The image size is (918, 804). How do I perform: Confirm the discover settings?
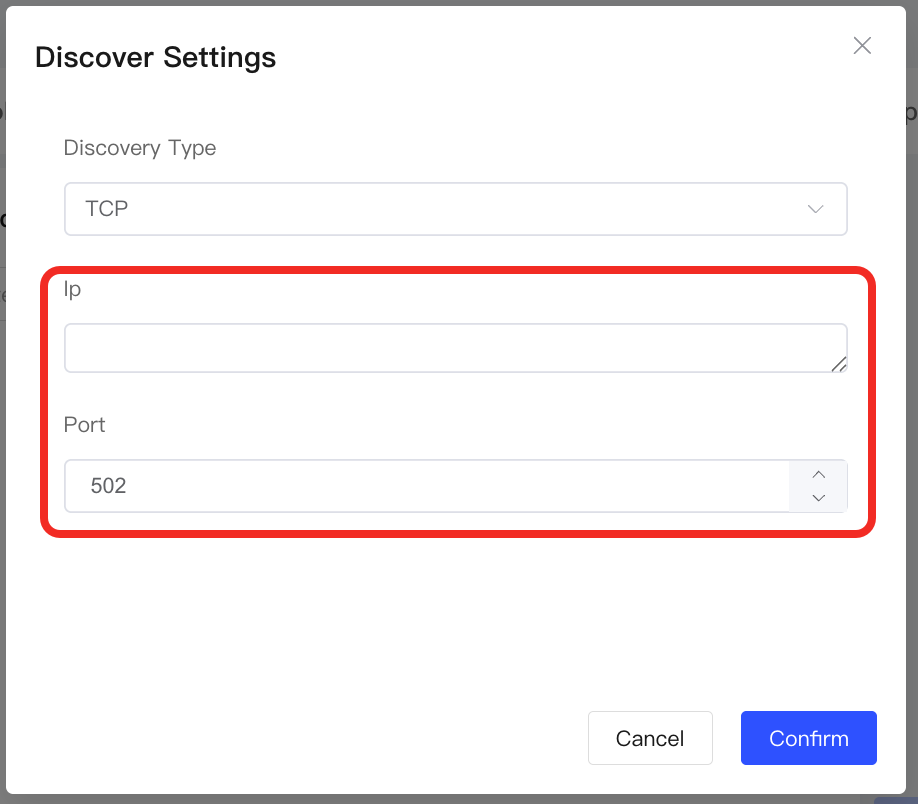[809, 738]
